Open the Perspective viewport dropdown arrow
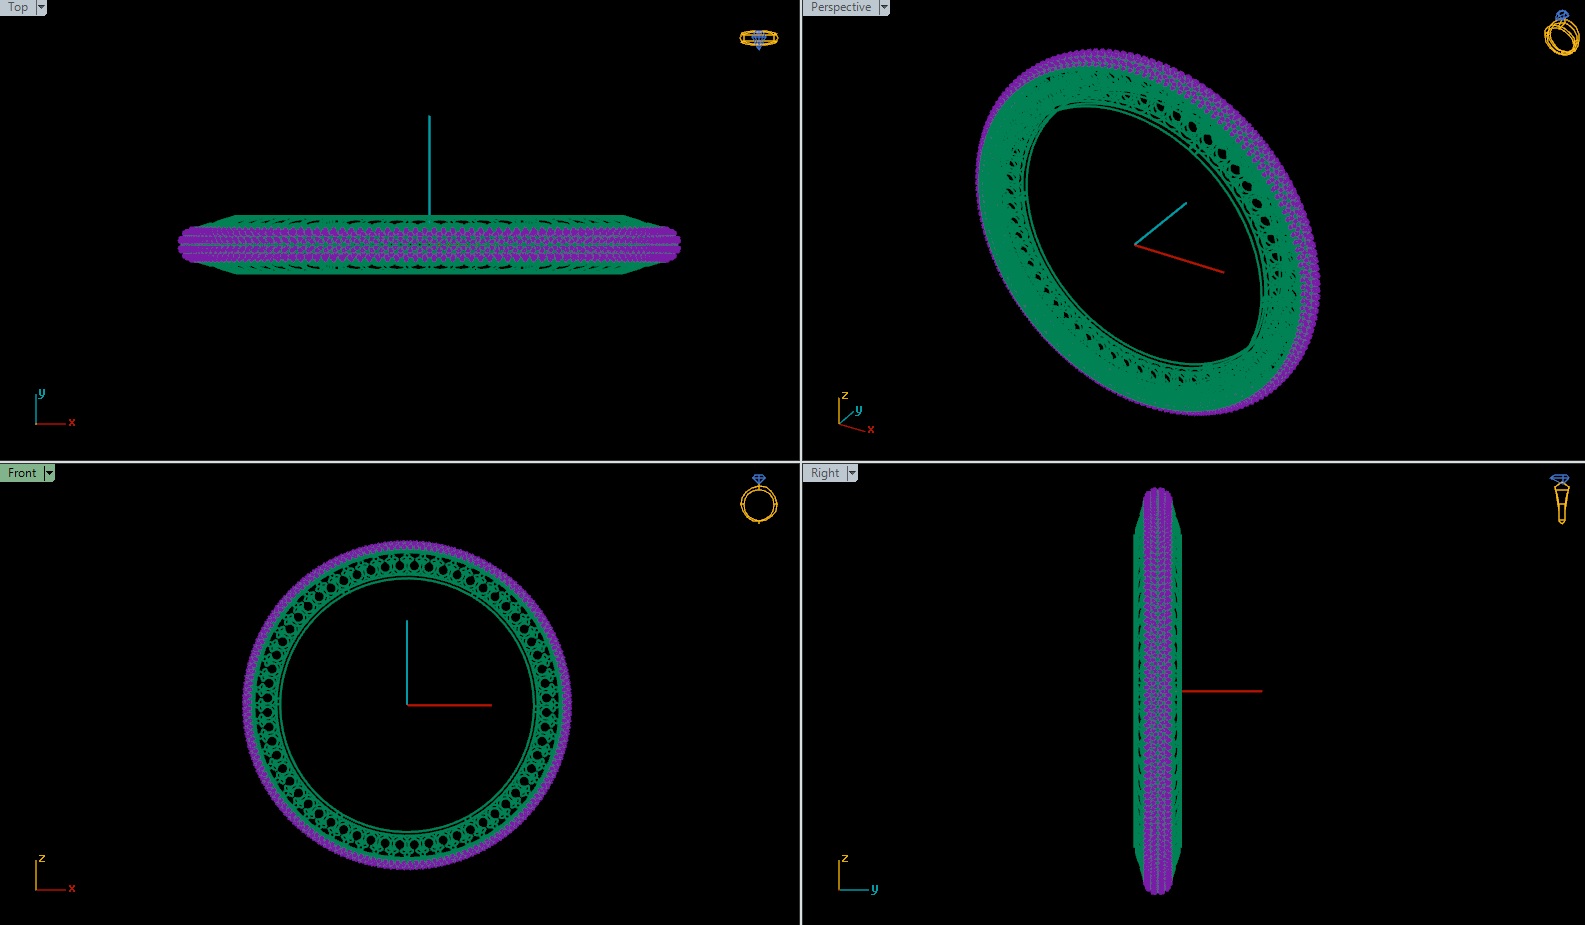Screen dimensions: 1585x925 pos(884,7)
